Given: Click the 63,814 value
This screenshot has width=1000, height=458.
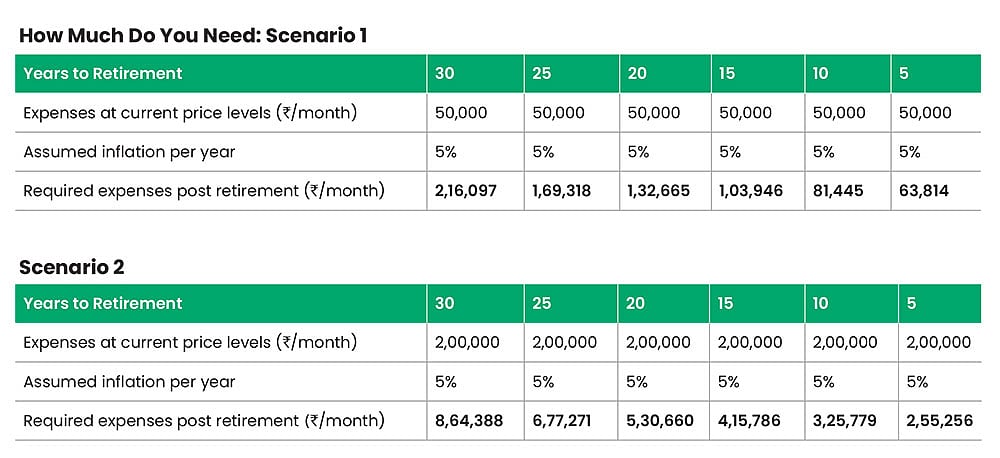Looking at the screenshot, I should pyautogui.click(x=925, y=190).
